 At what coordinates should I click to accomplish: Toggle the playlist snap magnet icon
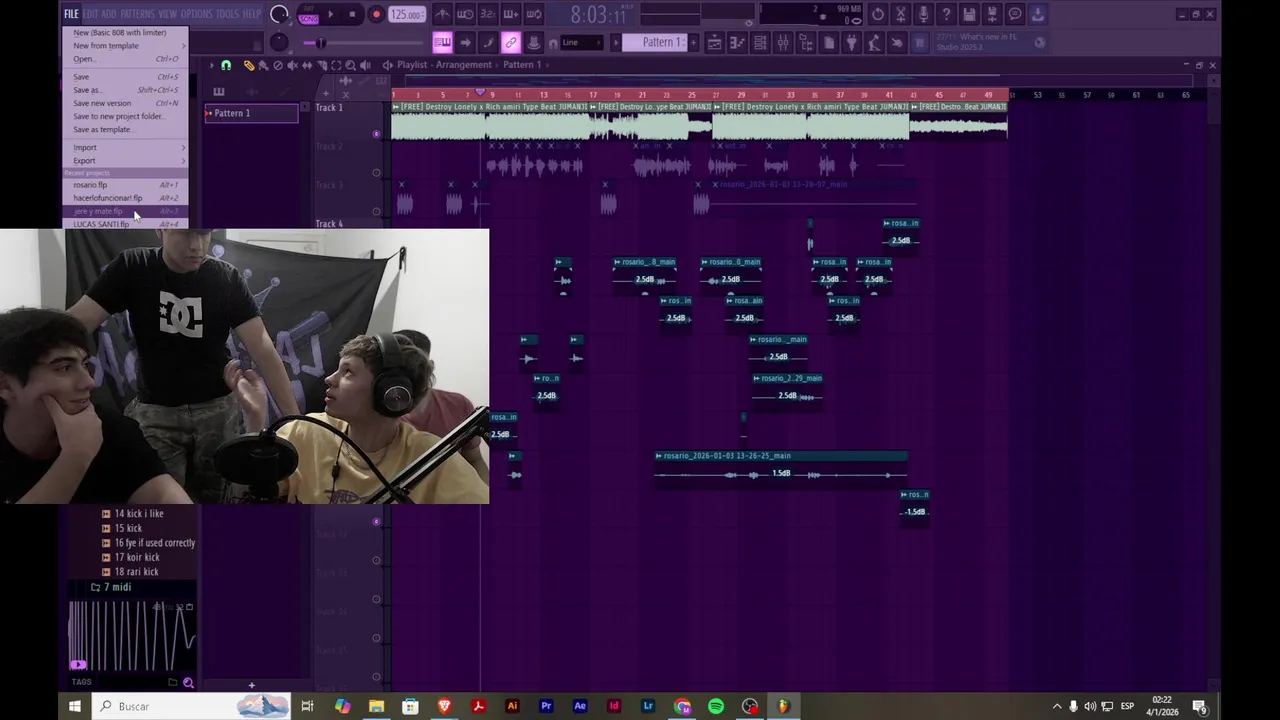(x=226, y=65)
